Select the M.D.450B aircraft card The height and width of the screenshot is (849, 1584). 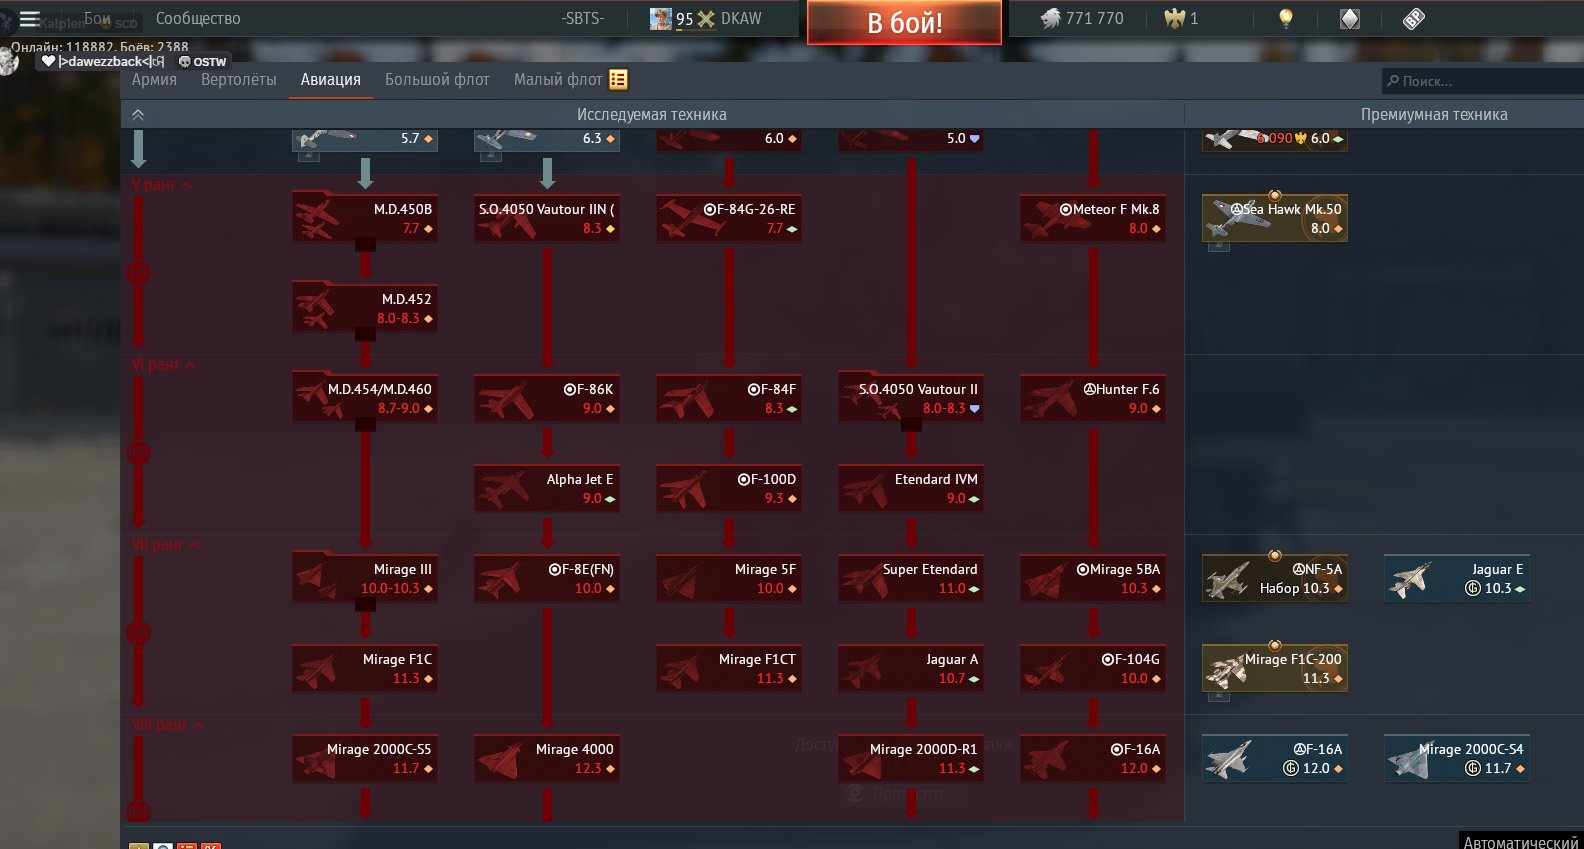coord(365,218)
